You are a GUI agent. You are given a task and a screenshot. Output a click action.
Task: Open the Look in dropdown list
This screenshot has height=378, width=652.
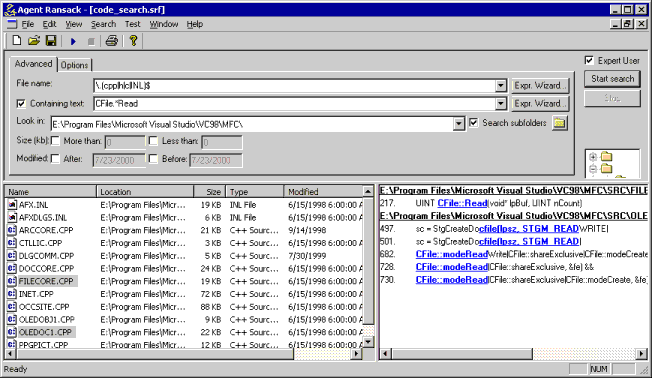pos(459,124)
